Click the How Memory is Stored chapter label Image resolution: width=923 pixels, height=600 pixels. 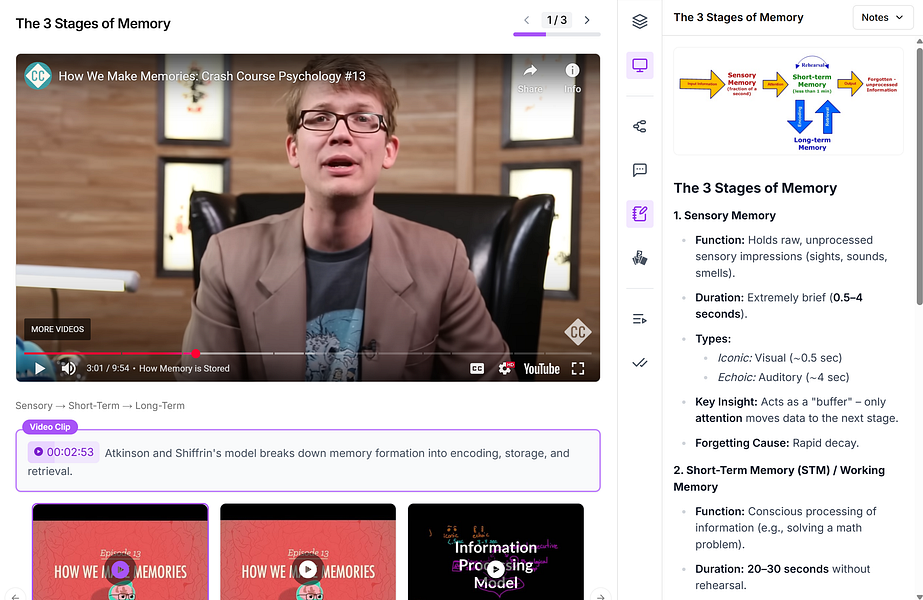184,369
